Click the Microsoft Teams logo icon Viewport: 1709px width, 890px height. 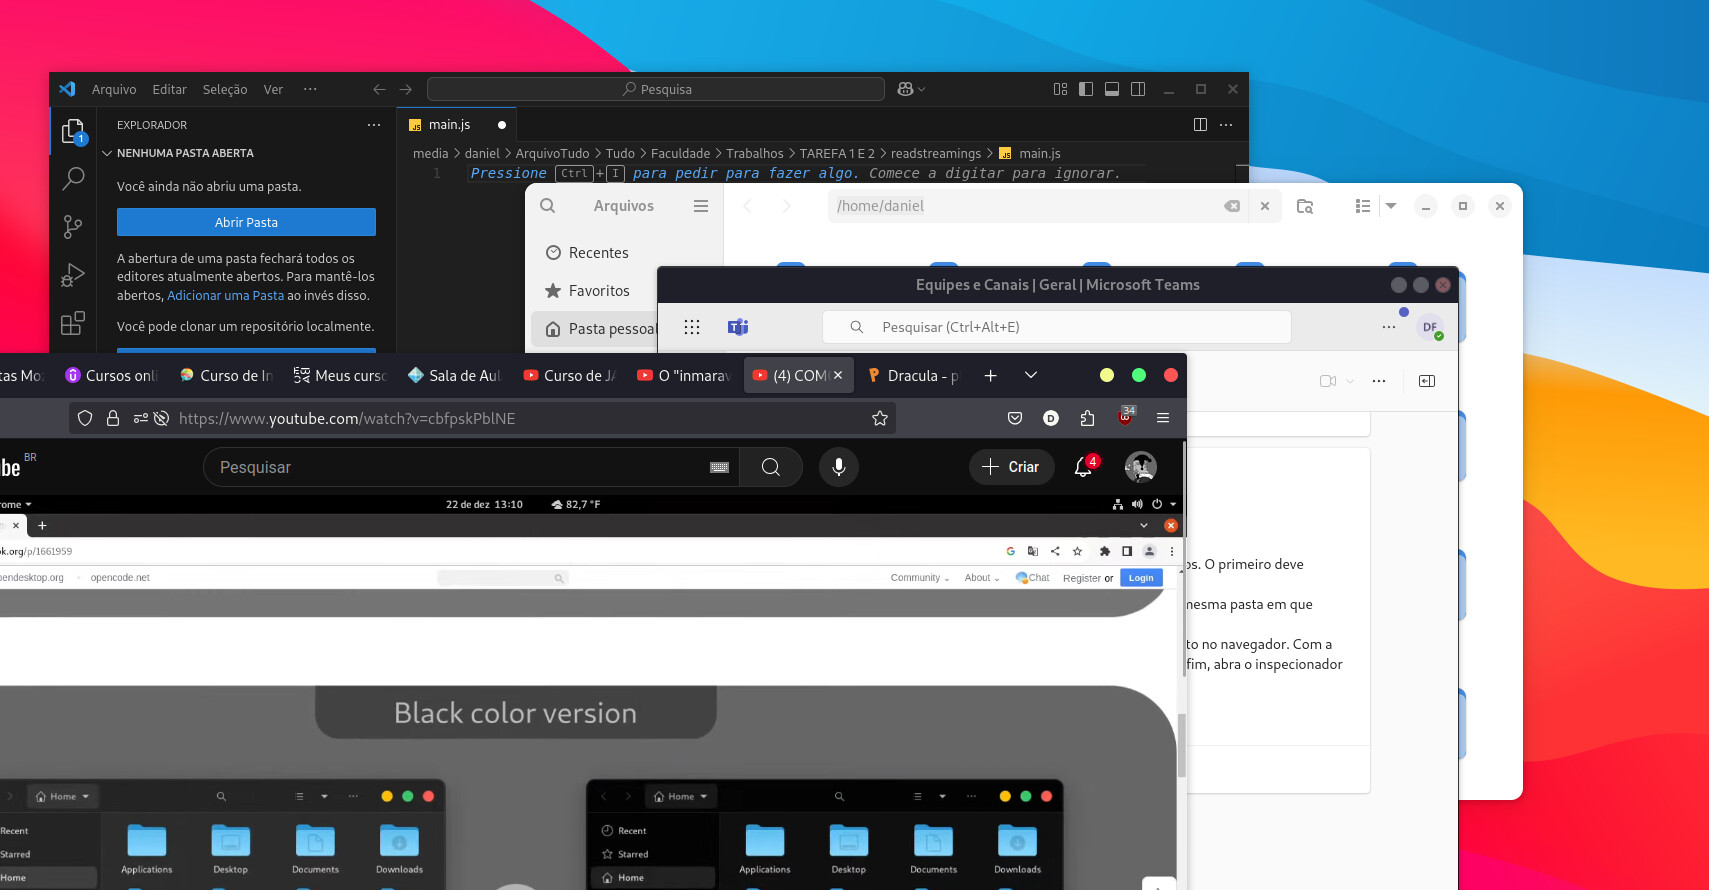click(738, 327)
